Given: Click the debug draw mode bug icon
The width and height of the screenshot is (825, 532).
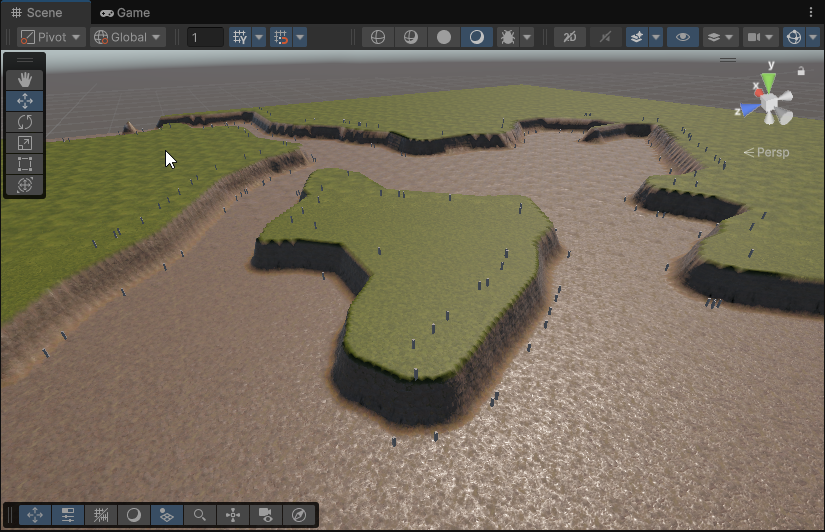Looking at the screenshot, I should [508, 37].
